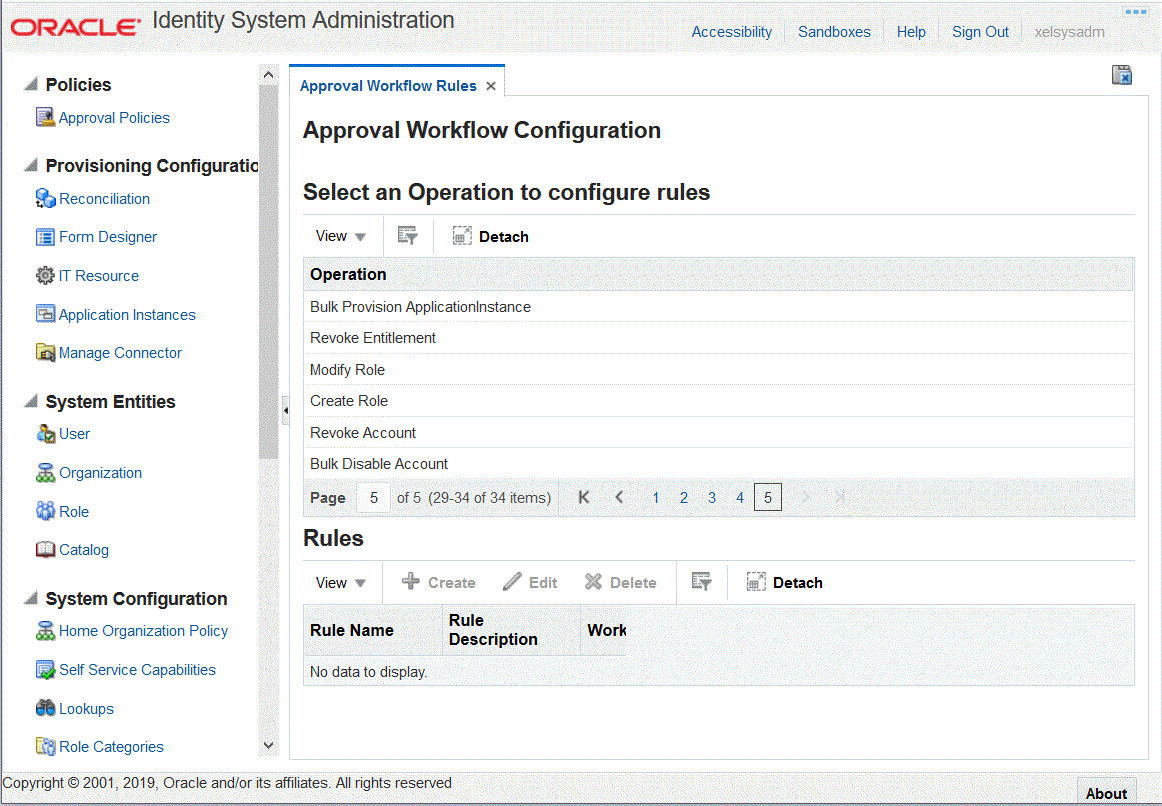Click Query by Example icon in Rules toolbar

click(x=701, y=582)
